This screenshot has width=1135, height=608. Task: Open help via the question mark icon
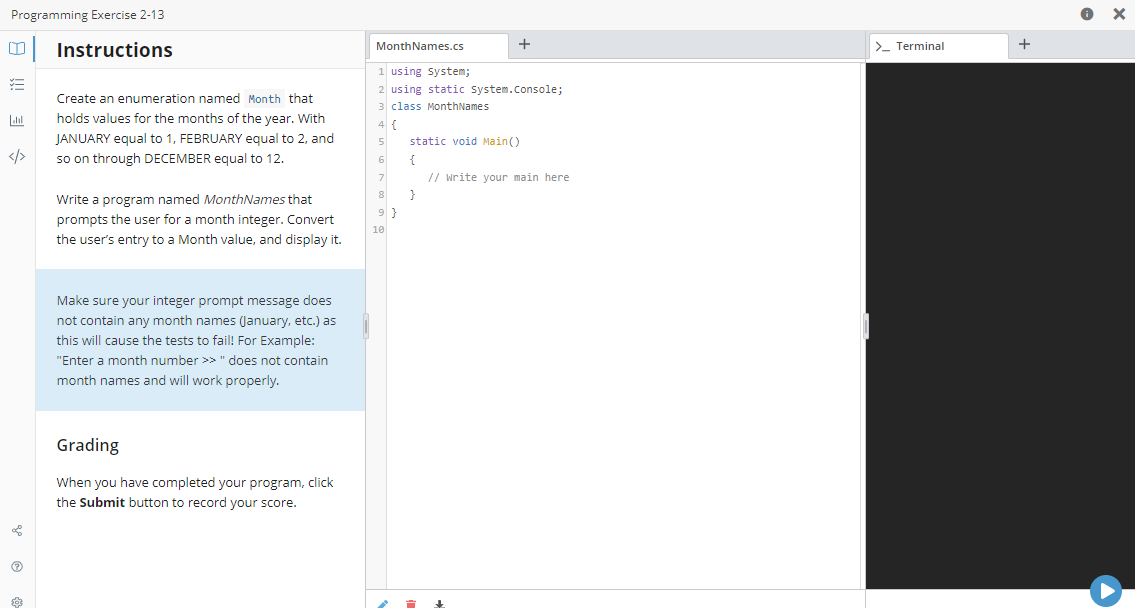(x=17, y=566)
